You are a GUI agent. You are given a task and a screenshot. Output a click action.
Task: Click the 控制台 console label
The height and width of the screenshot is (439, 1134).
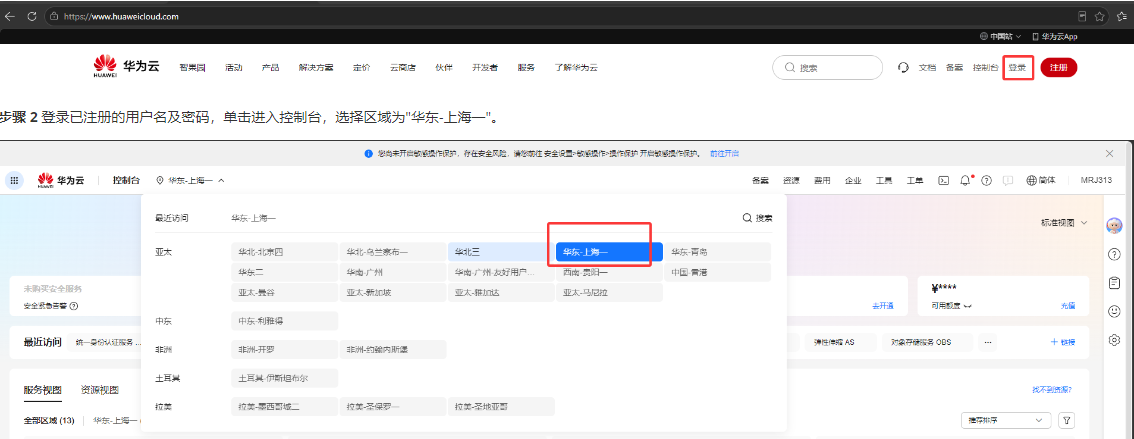point(126,180)
